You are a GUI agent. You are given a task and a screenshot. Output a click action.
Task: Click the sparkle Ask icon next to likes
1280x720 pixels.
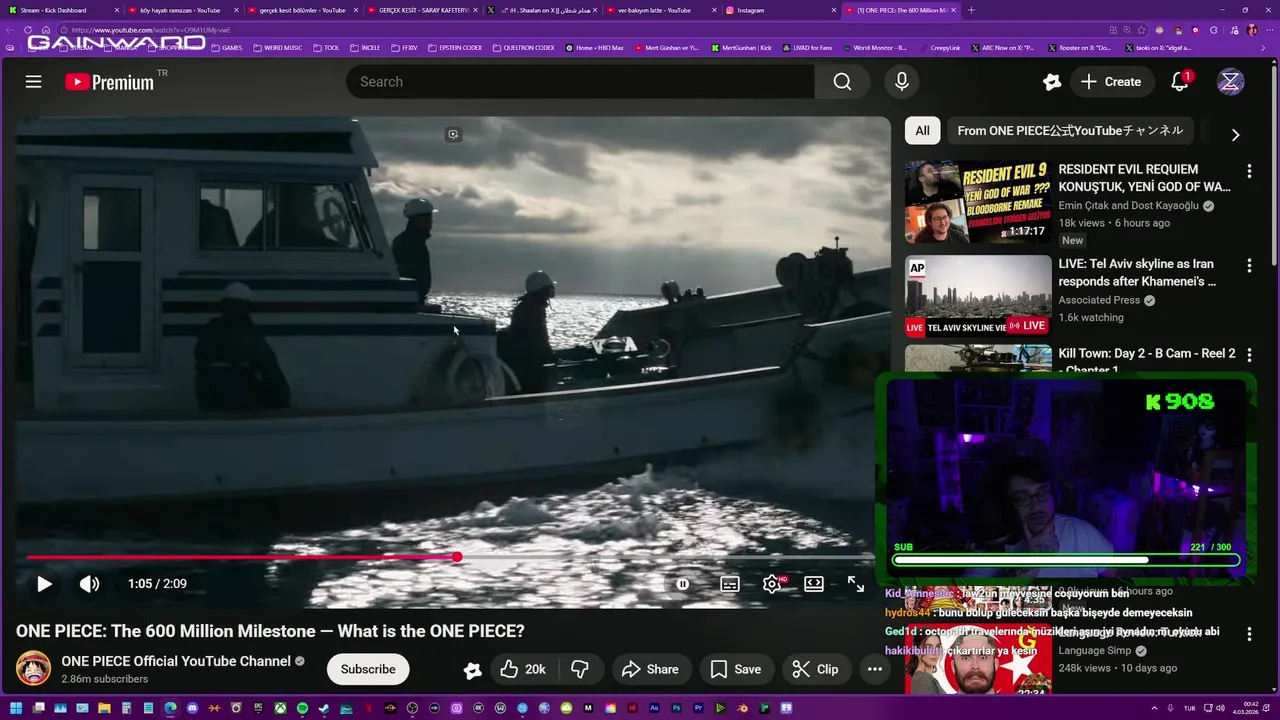click(x=472, y=670)
